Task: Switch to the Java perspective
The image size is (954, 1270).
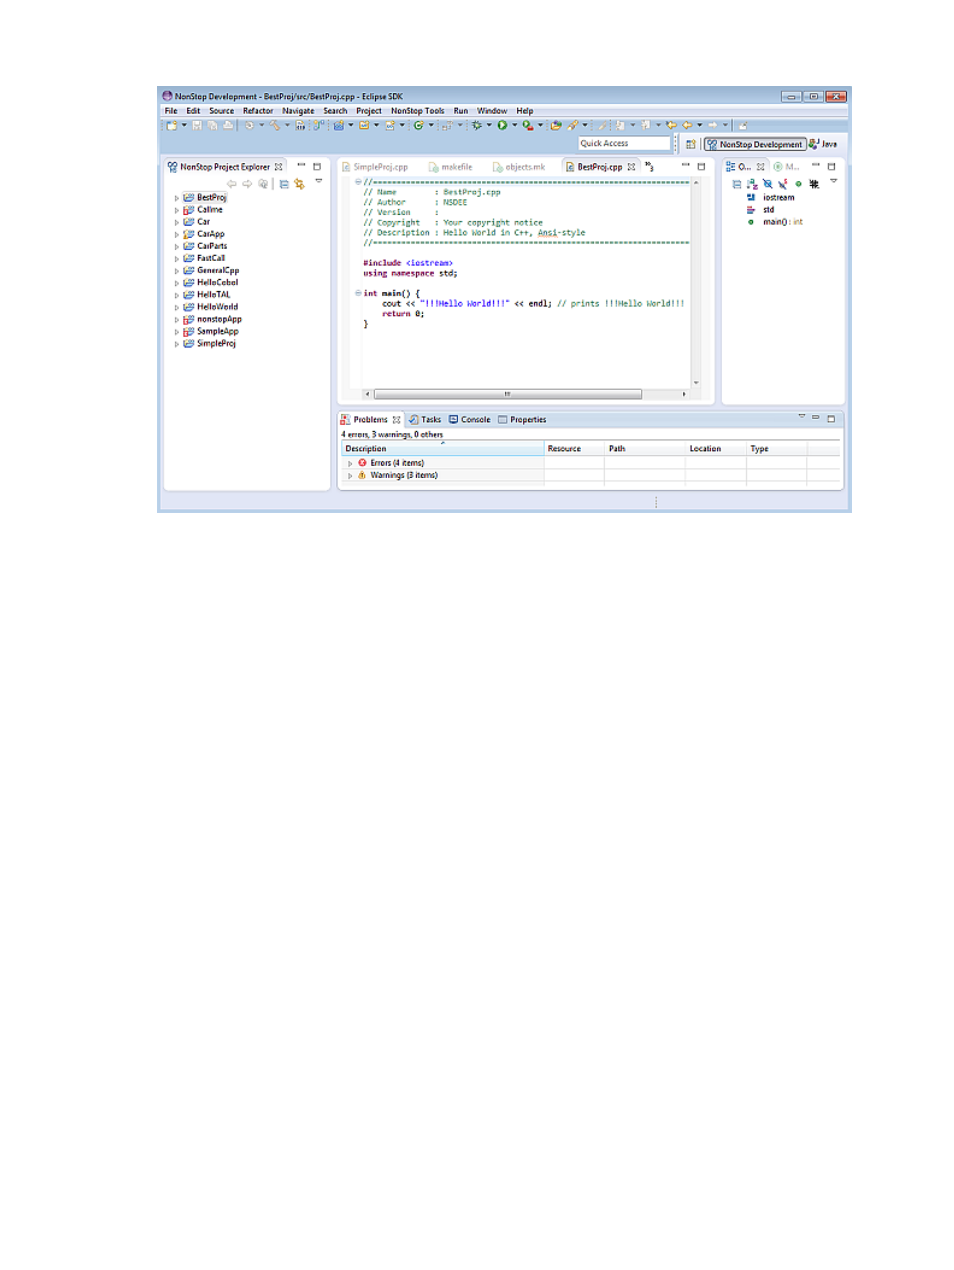Action: [x=823, y=144]
